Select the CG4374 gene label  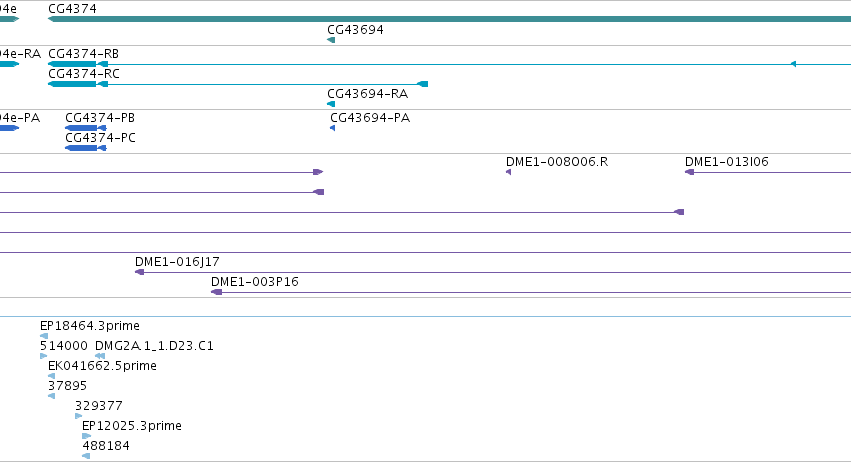pyautogui.click(x=72, y=9)
